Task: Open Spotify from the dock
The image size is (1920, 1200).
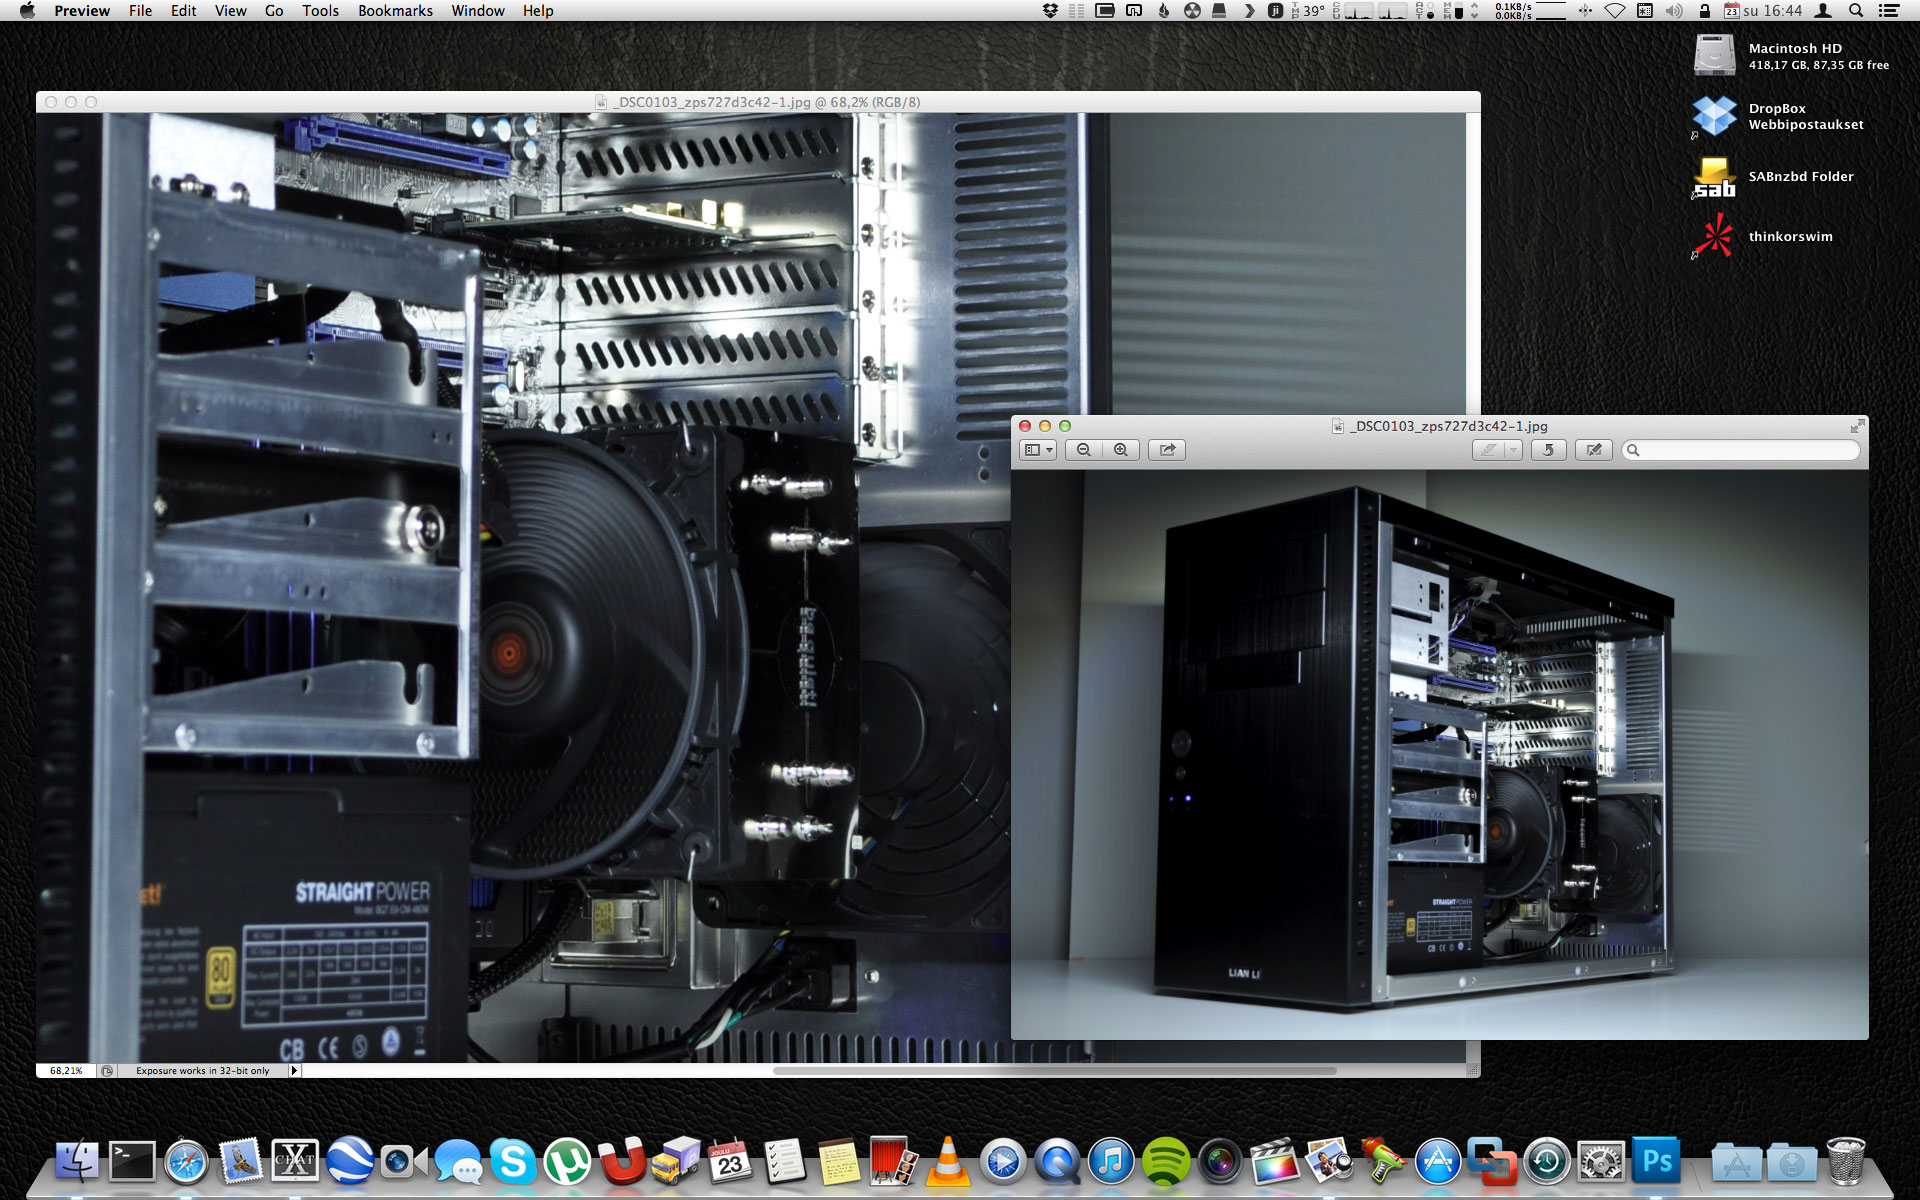Action: coord(1165,1162)
